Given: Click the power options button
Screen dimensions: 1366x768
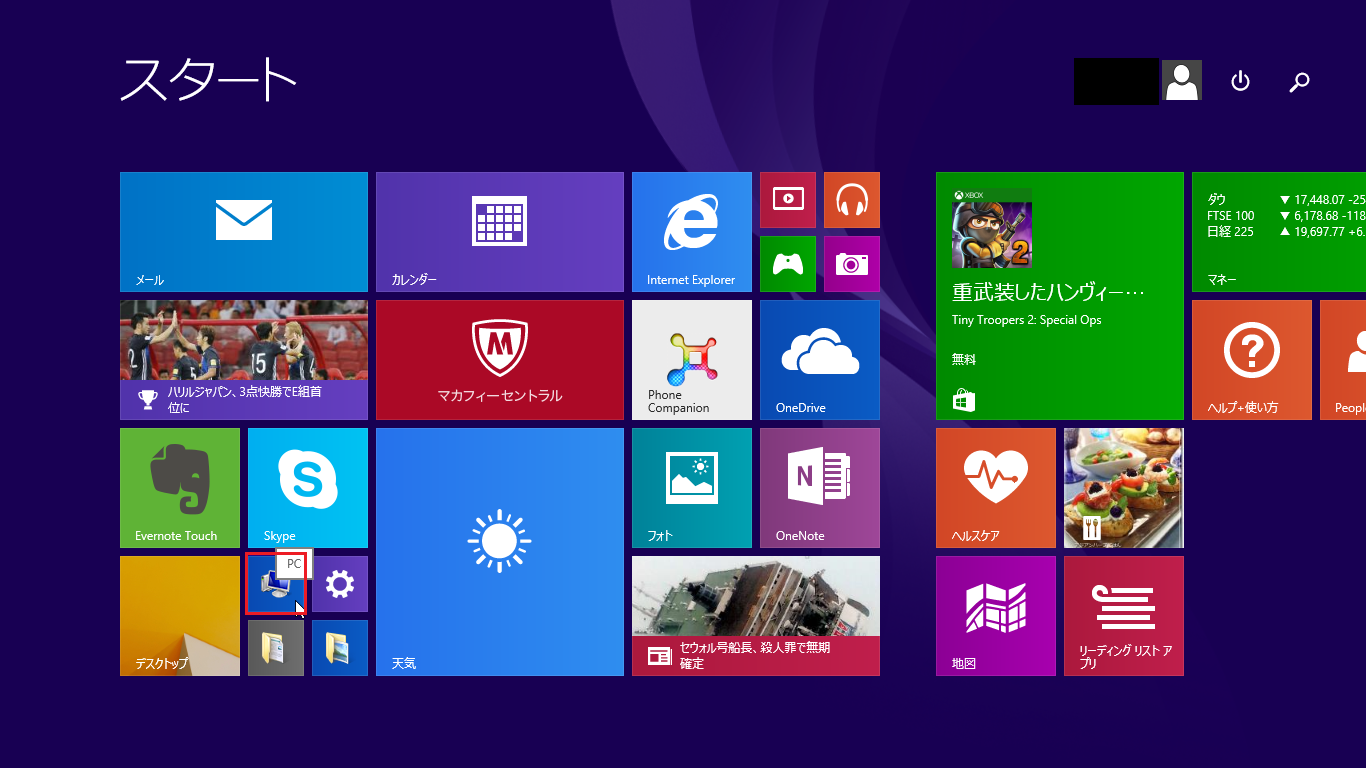Looking at the screenshot, I should [x=1240, y=81].
